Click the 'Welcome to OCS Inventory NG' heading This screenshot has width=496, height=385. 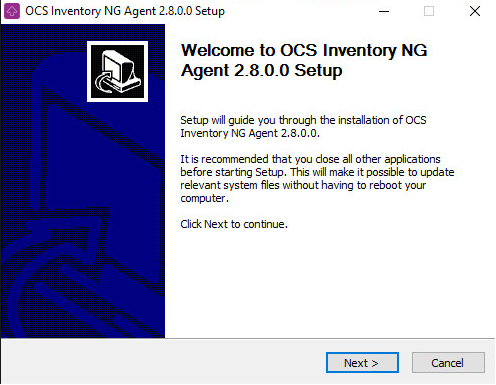(304, 50)
